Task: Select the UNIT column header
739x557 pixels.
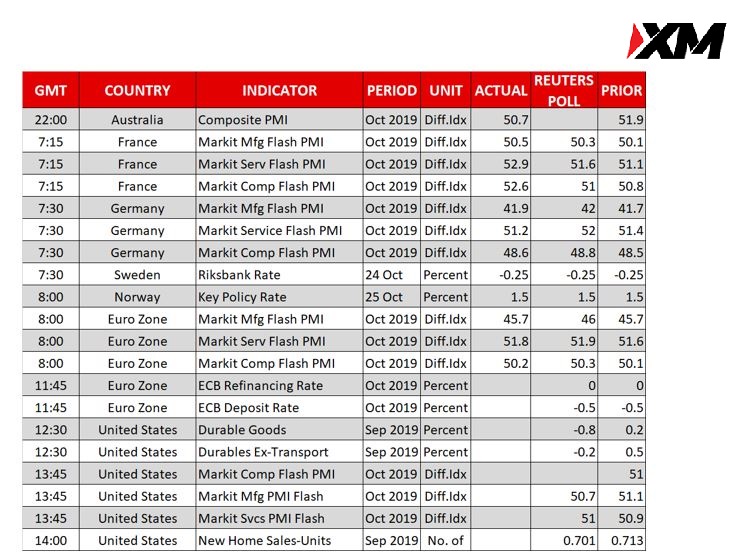Action: (445, 90)
